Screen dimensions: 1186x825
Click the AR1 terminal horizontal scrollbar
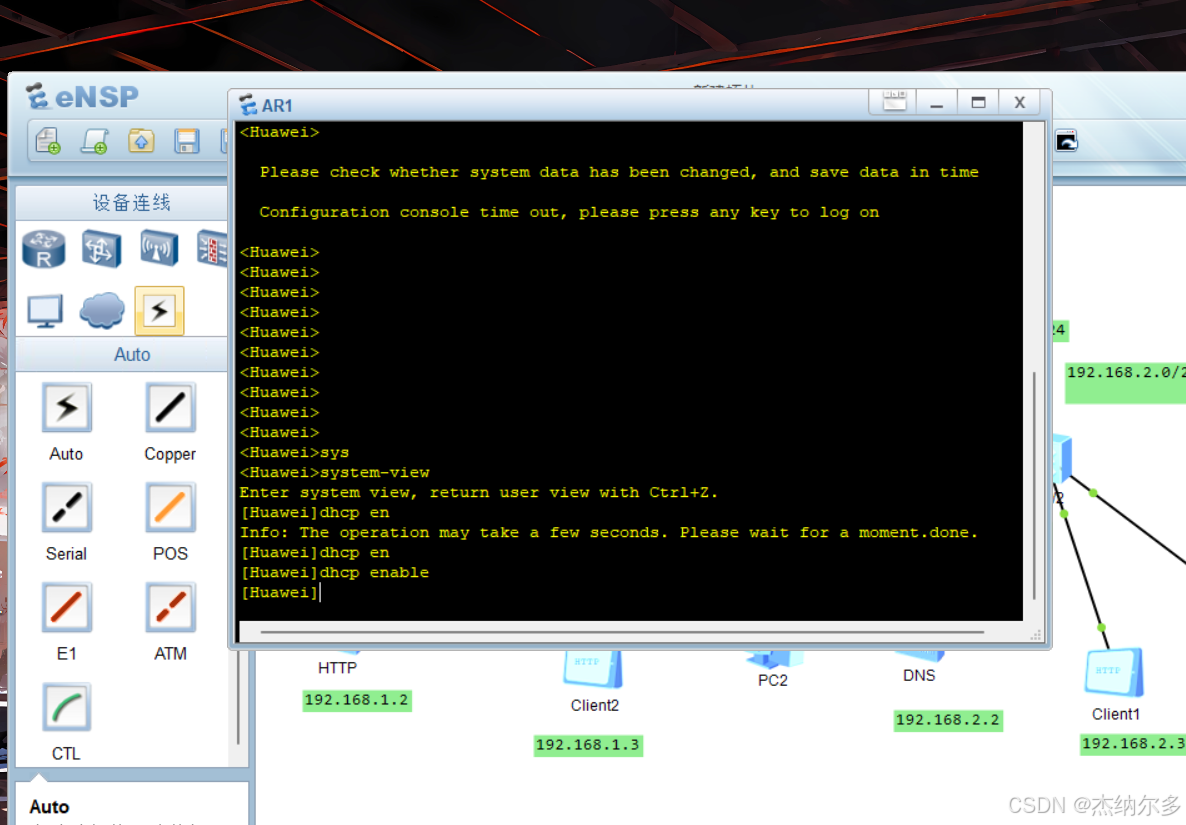tap(622, 631)
